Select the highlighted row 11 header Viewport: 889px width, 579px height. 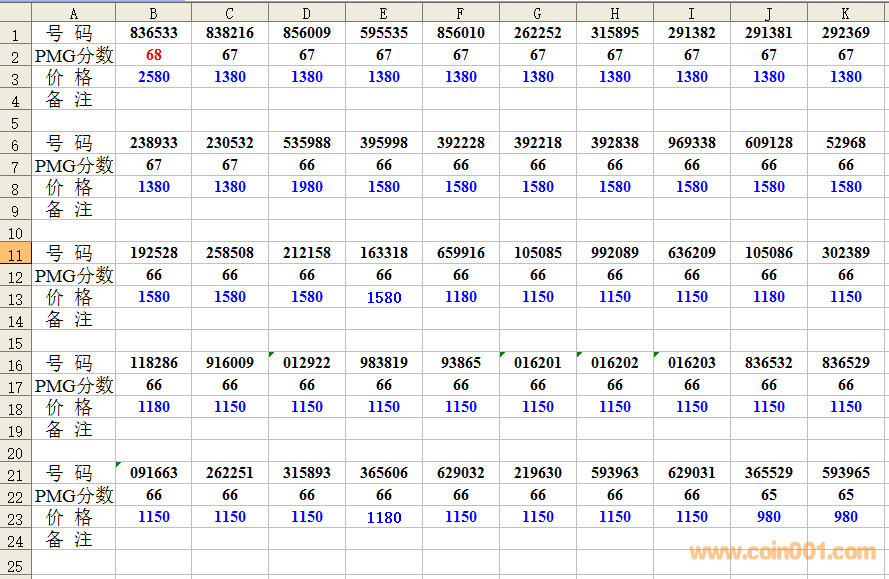[x=15, y=253]
